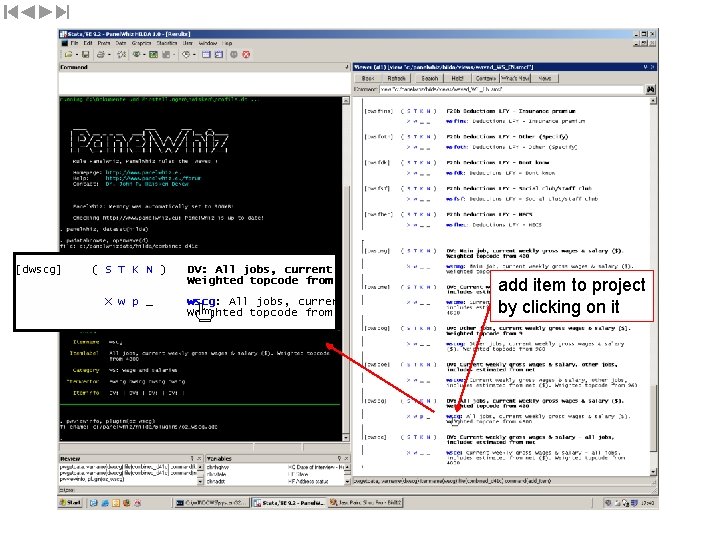Screen dimensions: 720x540
Task: Click the Review pane scrollbar down arrow
Action: [200, 481]
